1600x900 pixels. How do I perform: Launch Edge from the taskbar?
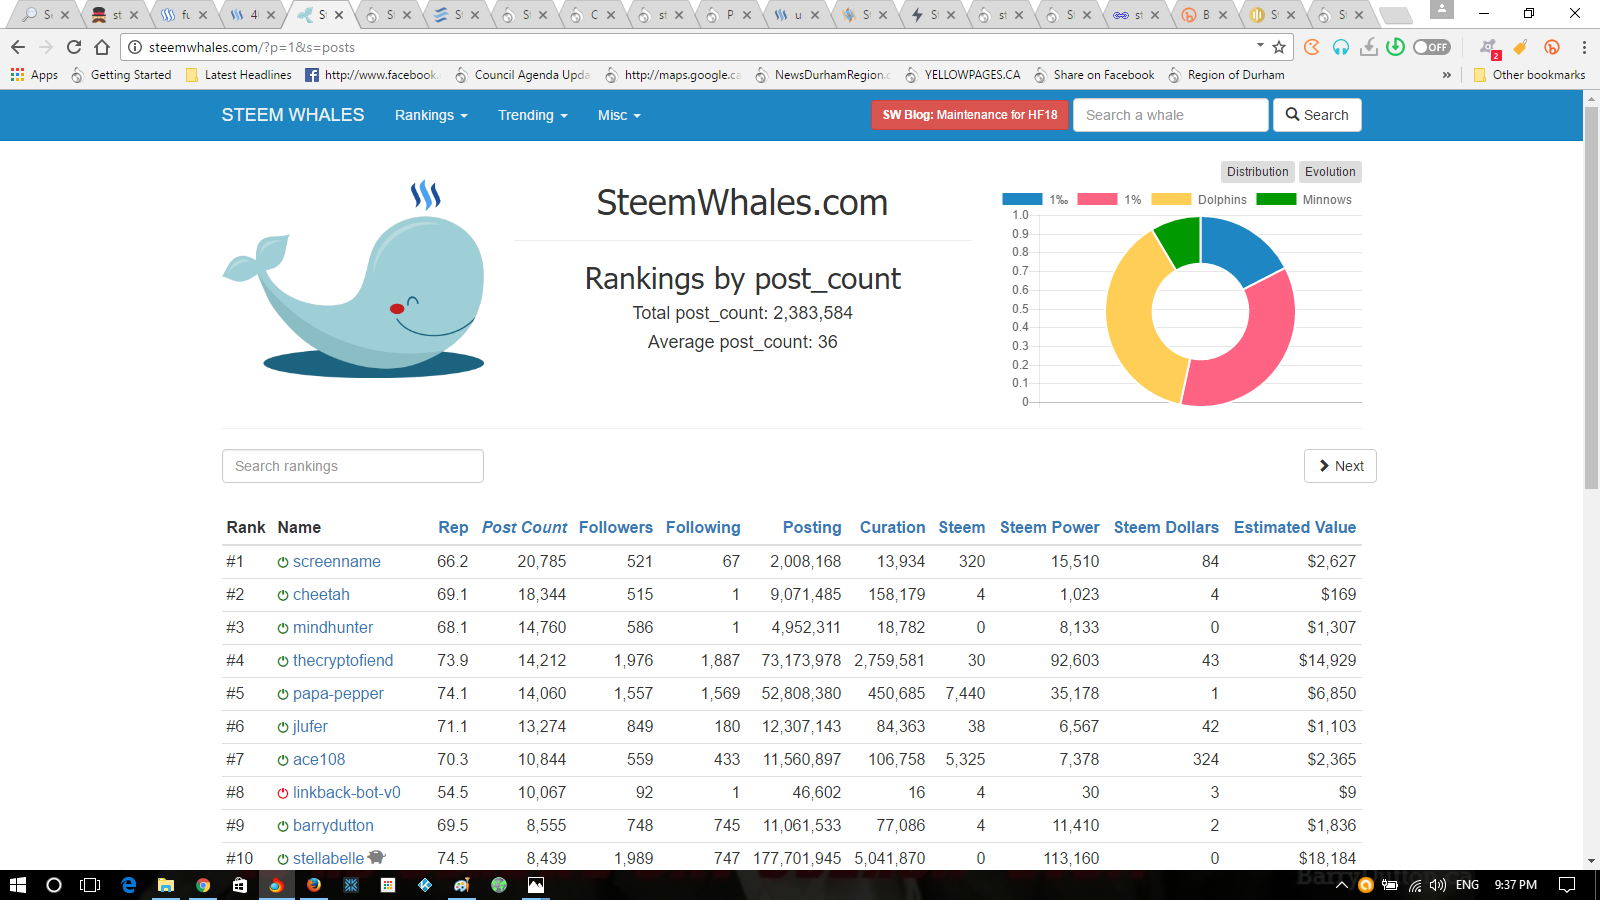point(129,885)
